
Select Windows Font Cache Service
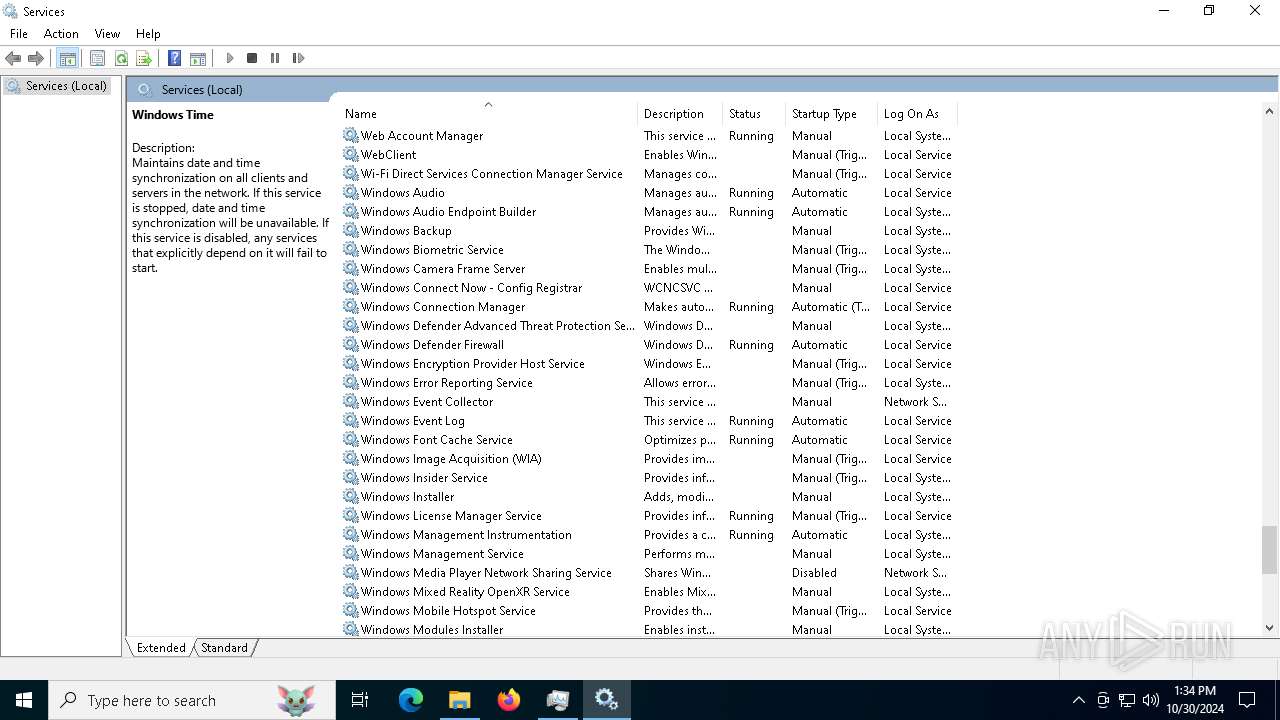[648, 439]
